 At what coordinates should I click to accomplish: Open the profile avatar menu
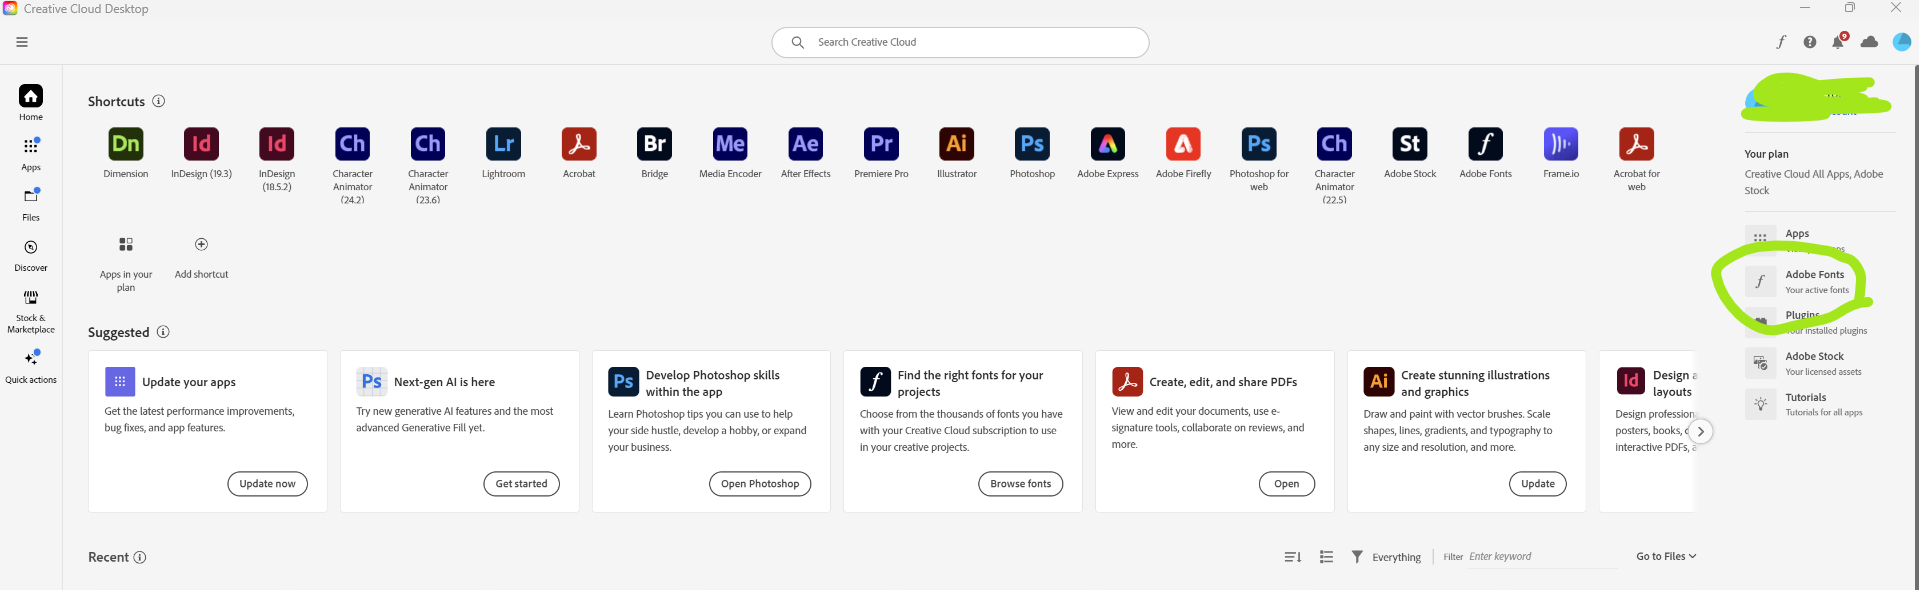tap(1902, 42)
